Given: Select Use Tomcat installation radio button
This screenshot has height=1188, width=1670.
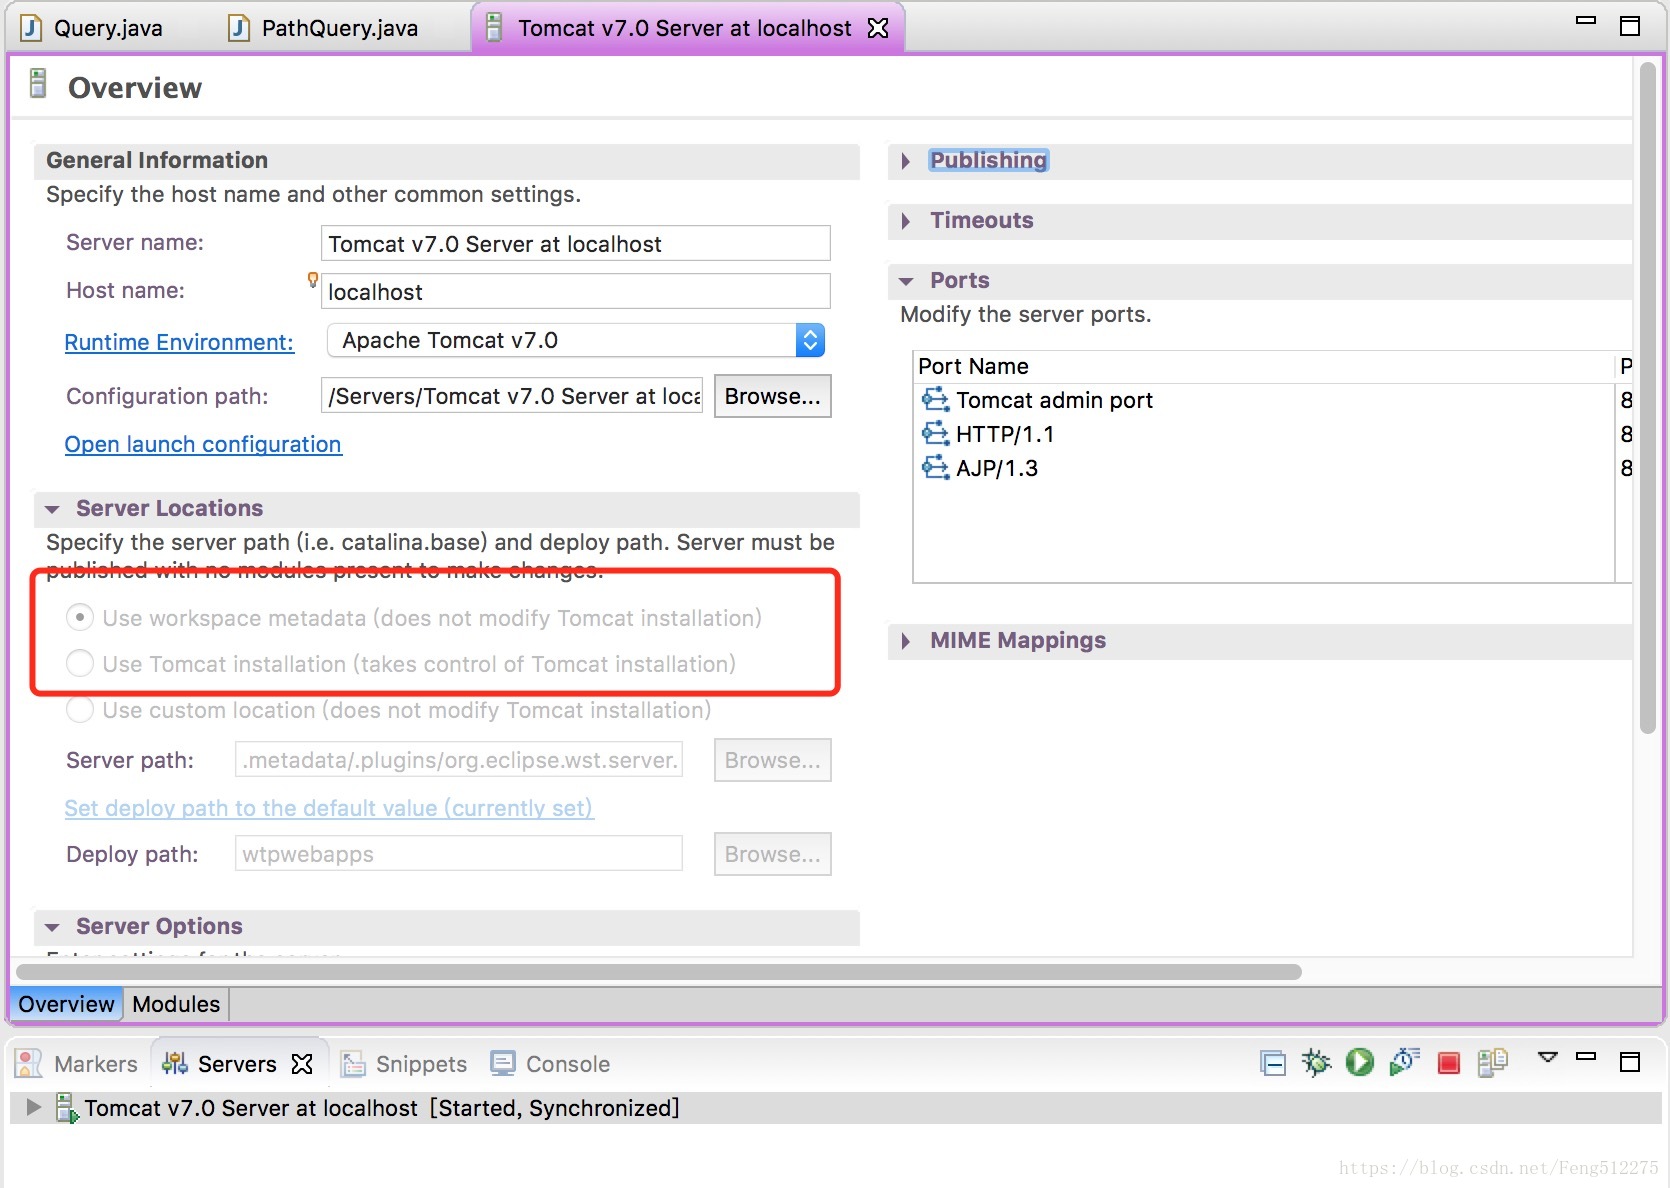Looking at the screenshot, I should (x=80, y=664).
